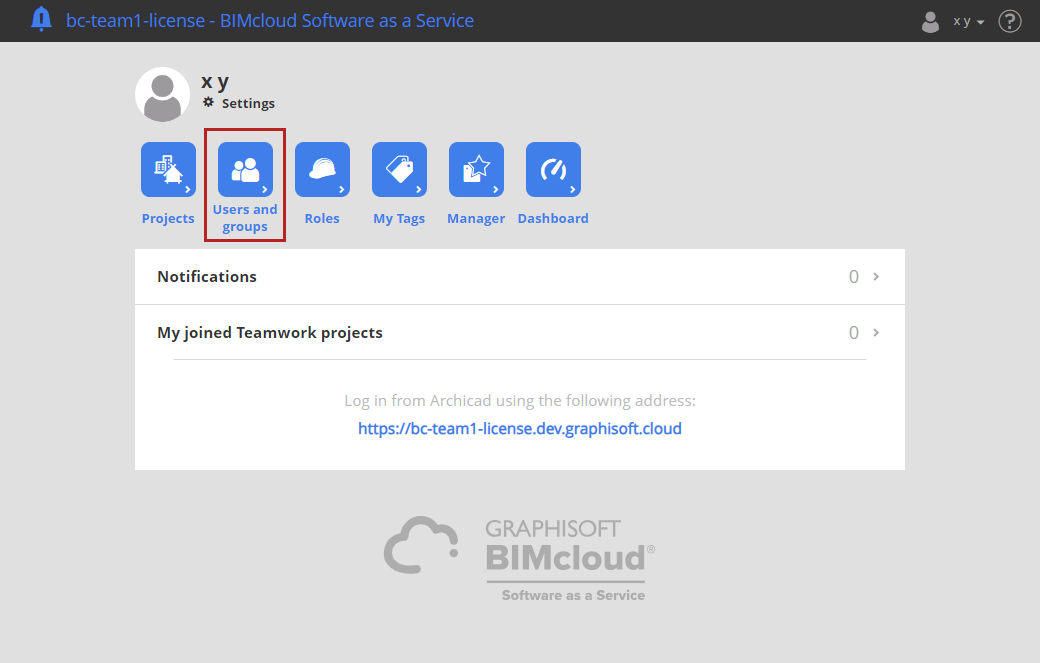Image resolution: width=1040 pixels, height=663 pixels.
Task: Open the Projects icon tile
Action: 168,170
